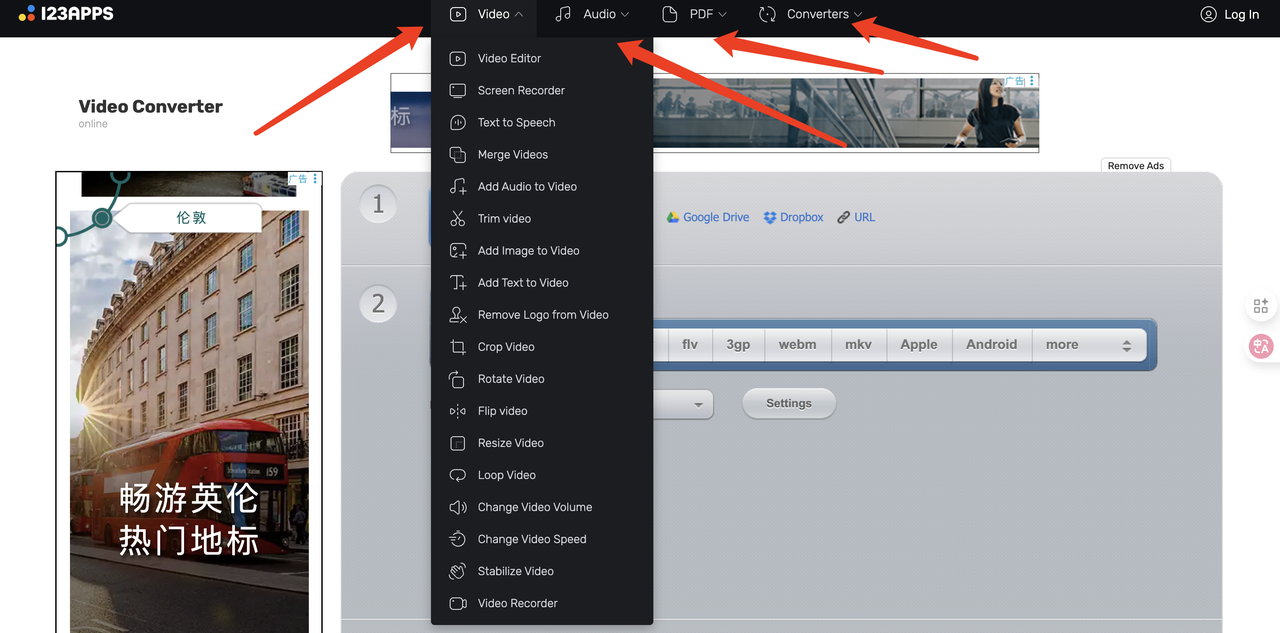Open the 'more' formats dropdown

[x=1088, y=345]
